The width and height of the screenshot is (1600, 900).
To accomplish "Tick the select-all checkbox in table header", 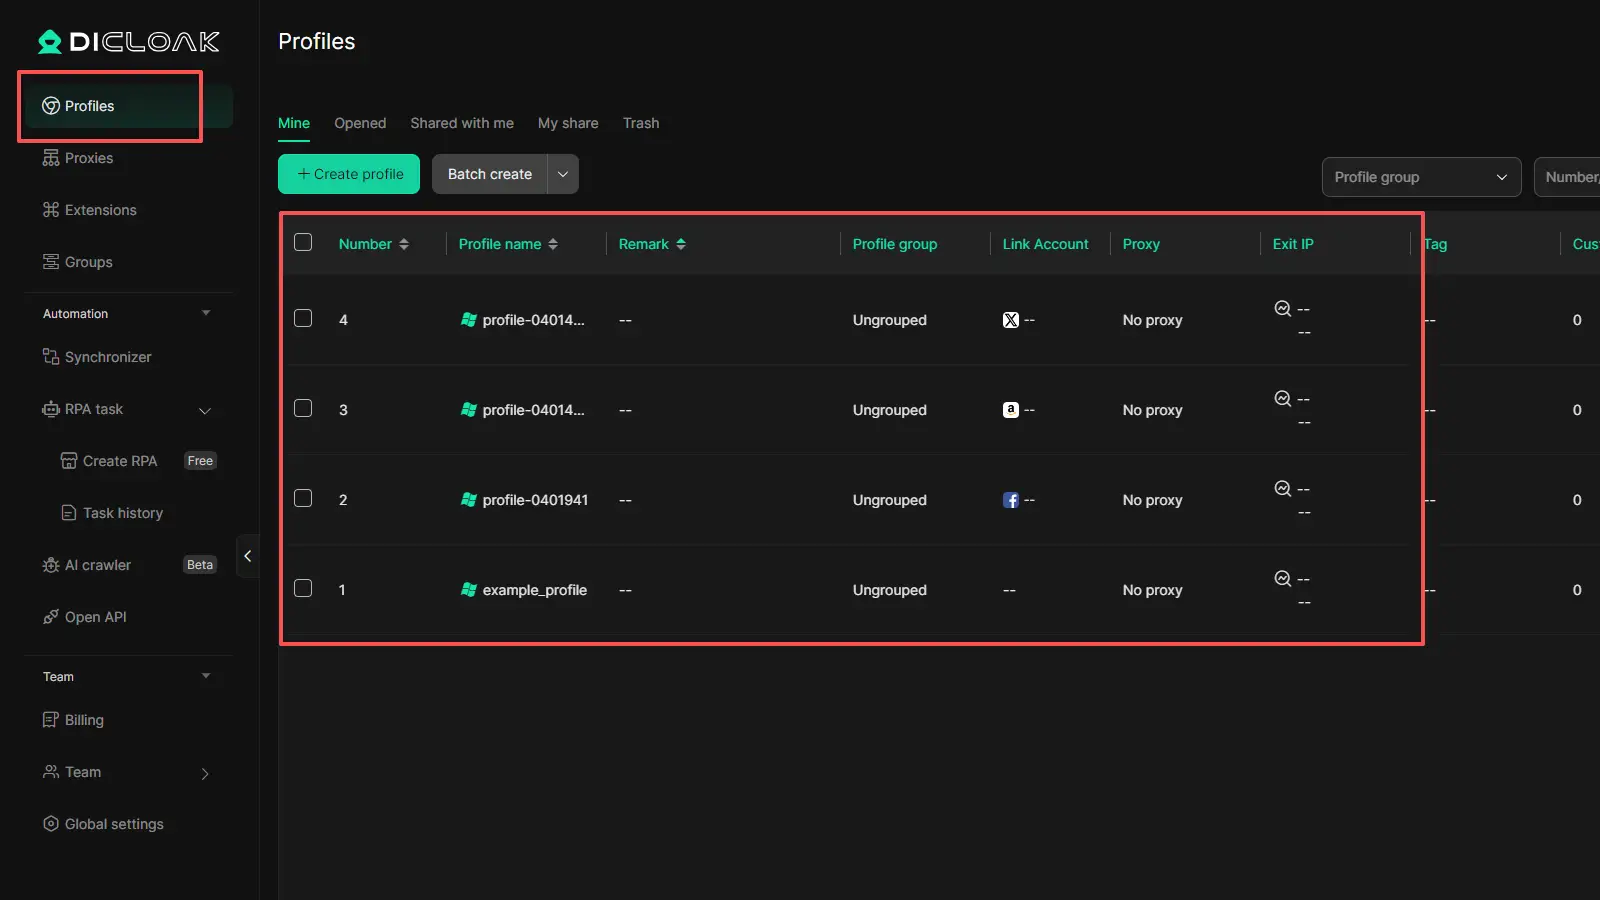I will tap(303, 242).
